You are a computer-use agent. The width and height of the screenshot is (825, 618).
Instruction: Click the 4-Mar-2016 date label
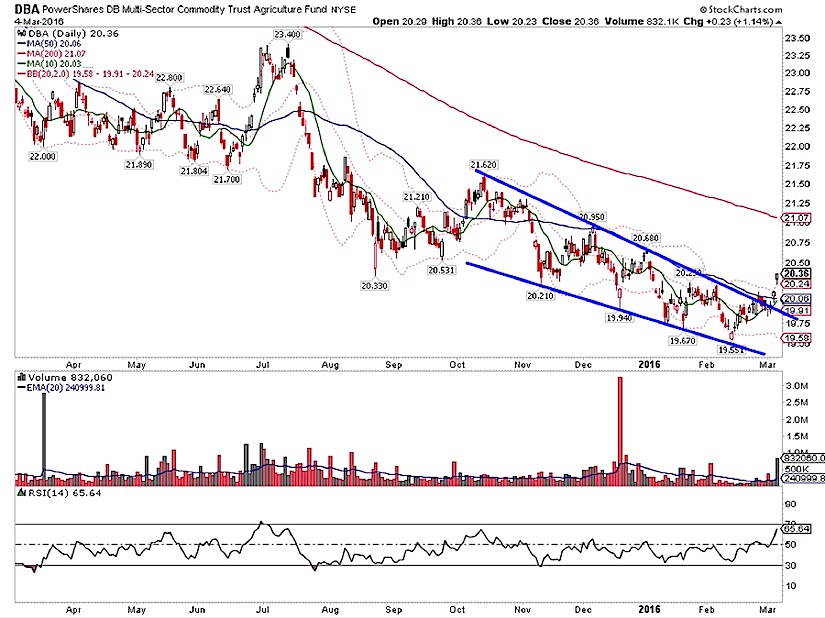click(39, 22)
